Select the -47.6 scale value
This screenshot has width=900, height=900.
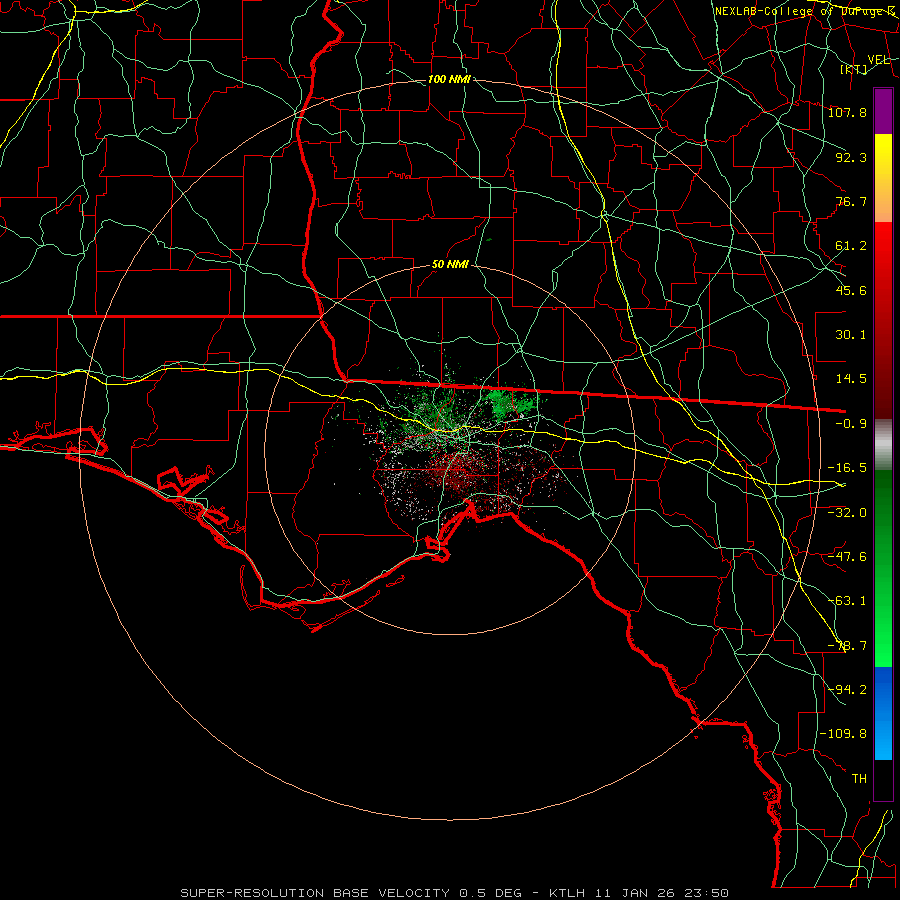[x=847, y=557]
